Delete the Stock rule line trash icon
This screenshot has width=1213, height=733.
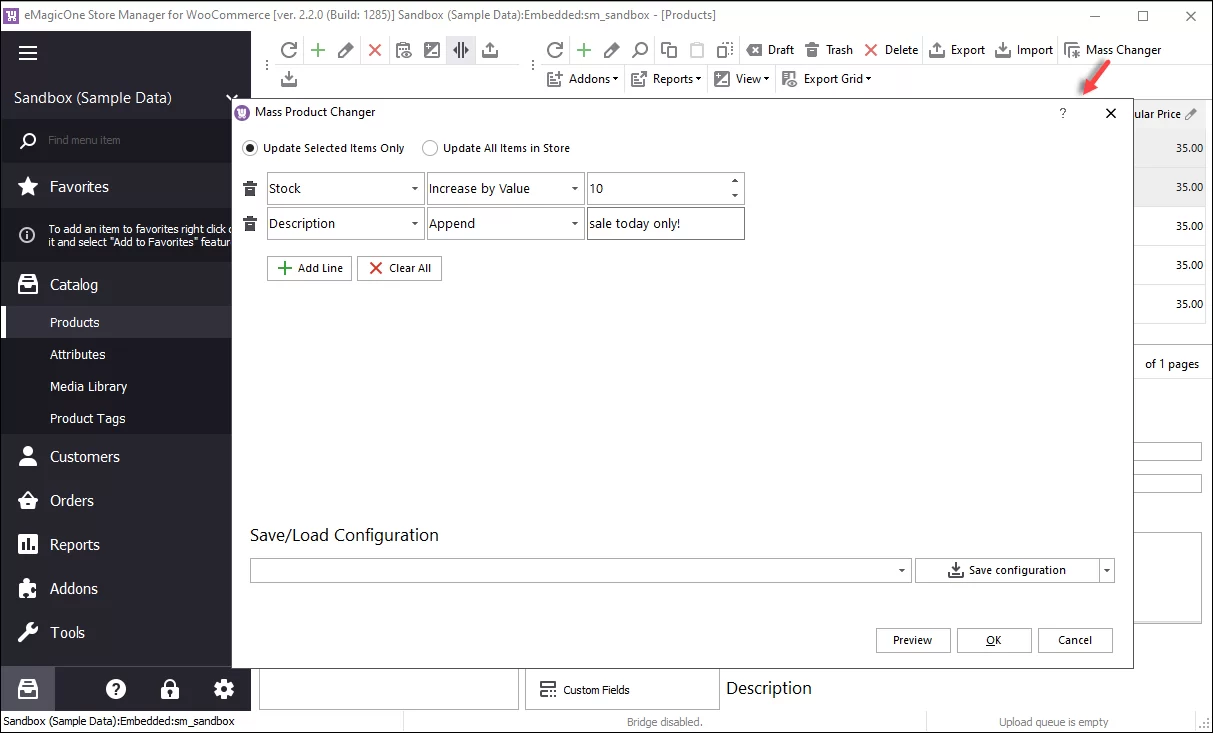point(250,189)
